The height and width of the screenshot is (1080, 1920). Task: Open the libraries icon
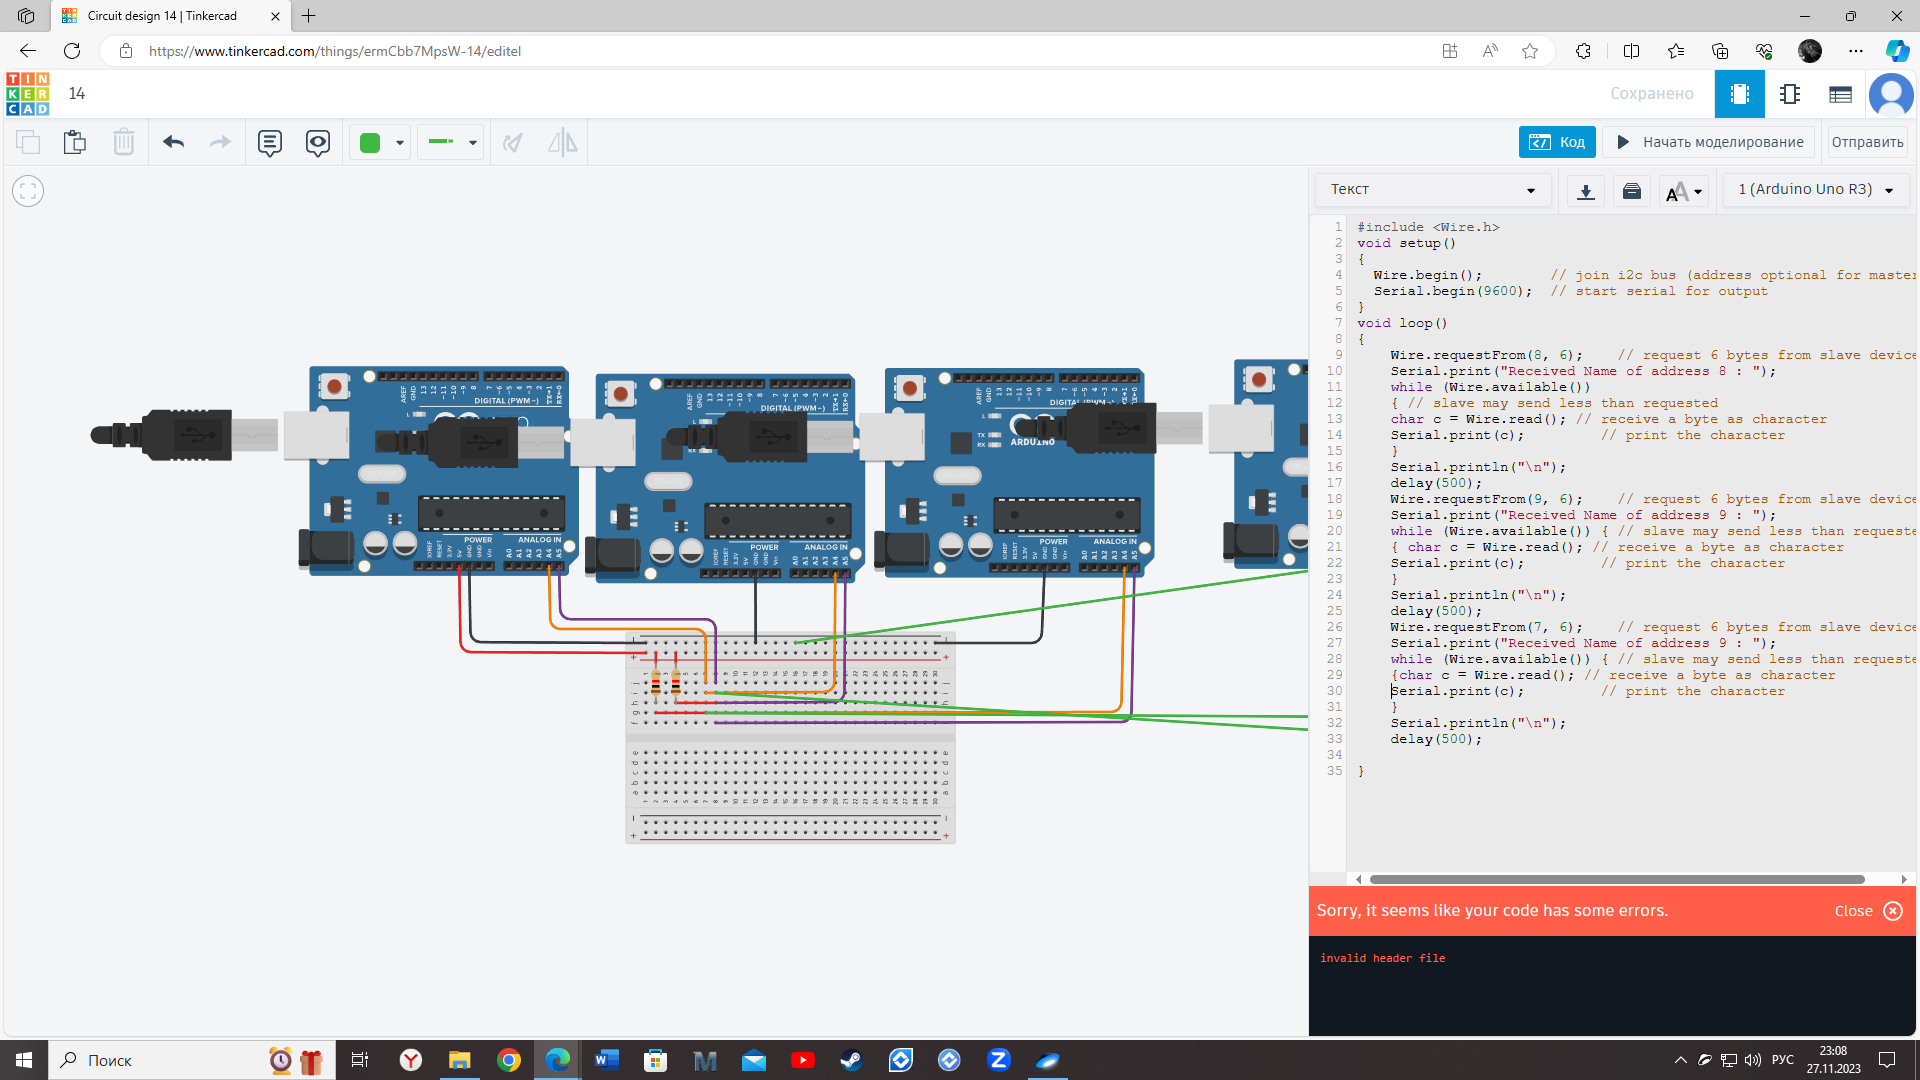coord(1632,190)
